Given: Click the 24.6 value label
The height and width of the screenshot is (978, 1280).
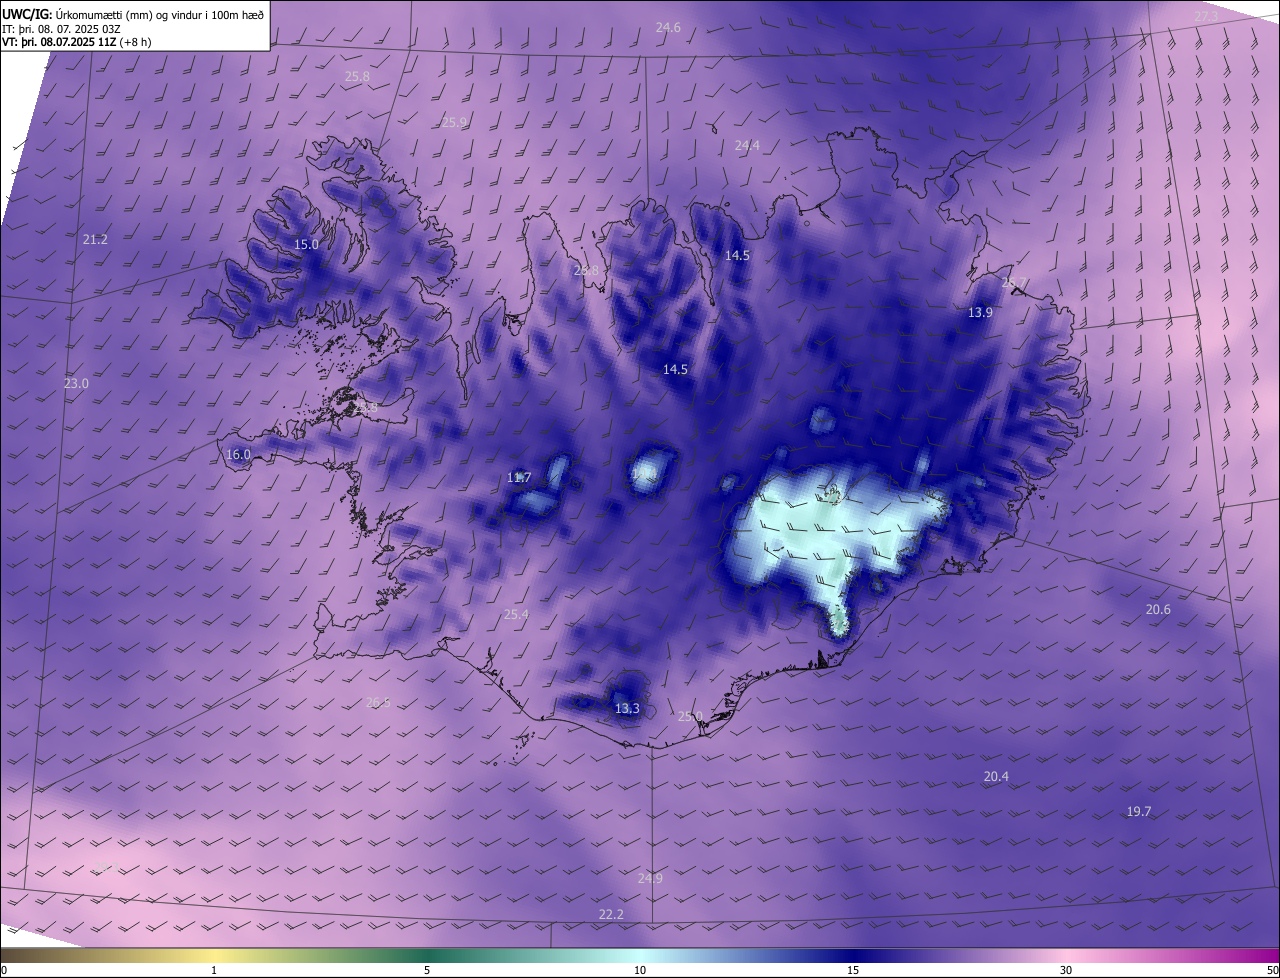Looking at the screenshot, I should click(668, 28).
